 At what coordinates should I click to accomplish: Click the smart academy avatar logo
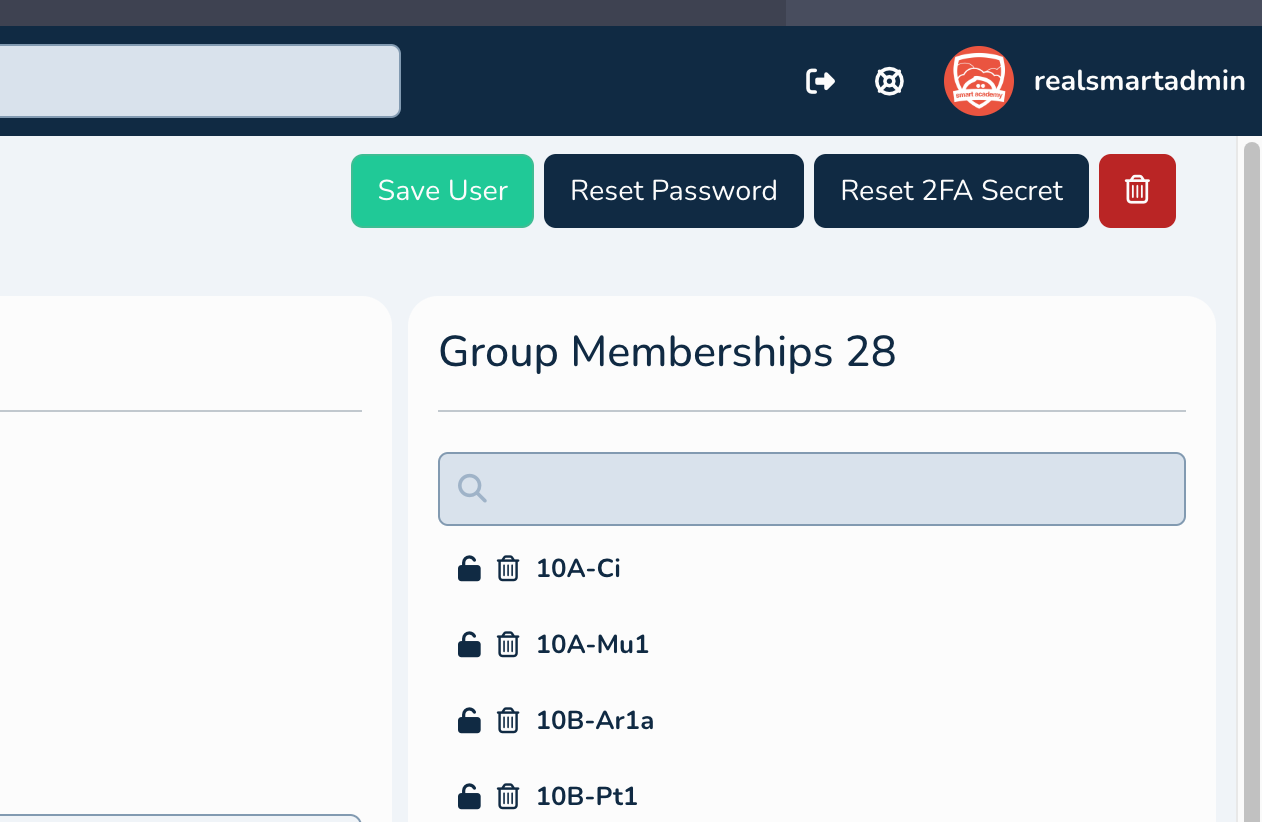pos(978,81)
